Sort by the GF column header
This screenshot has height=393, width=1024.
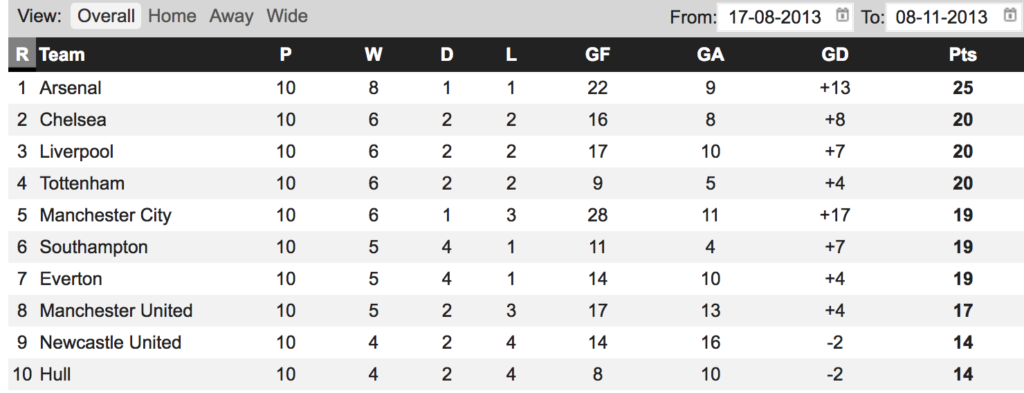598,55
